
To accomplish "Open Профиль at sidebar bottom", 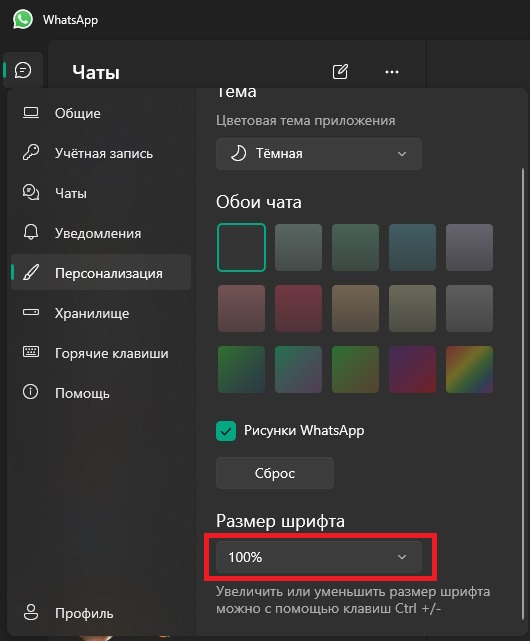I will click(x=101, y=612).
